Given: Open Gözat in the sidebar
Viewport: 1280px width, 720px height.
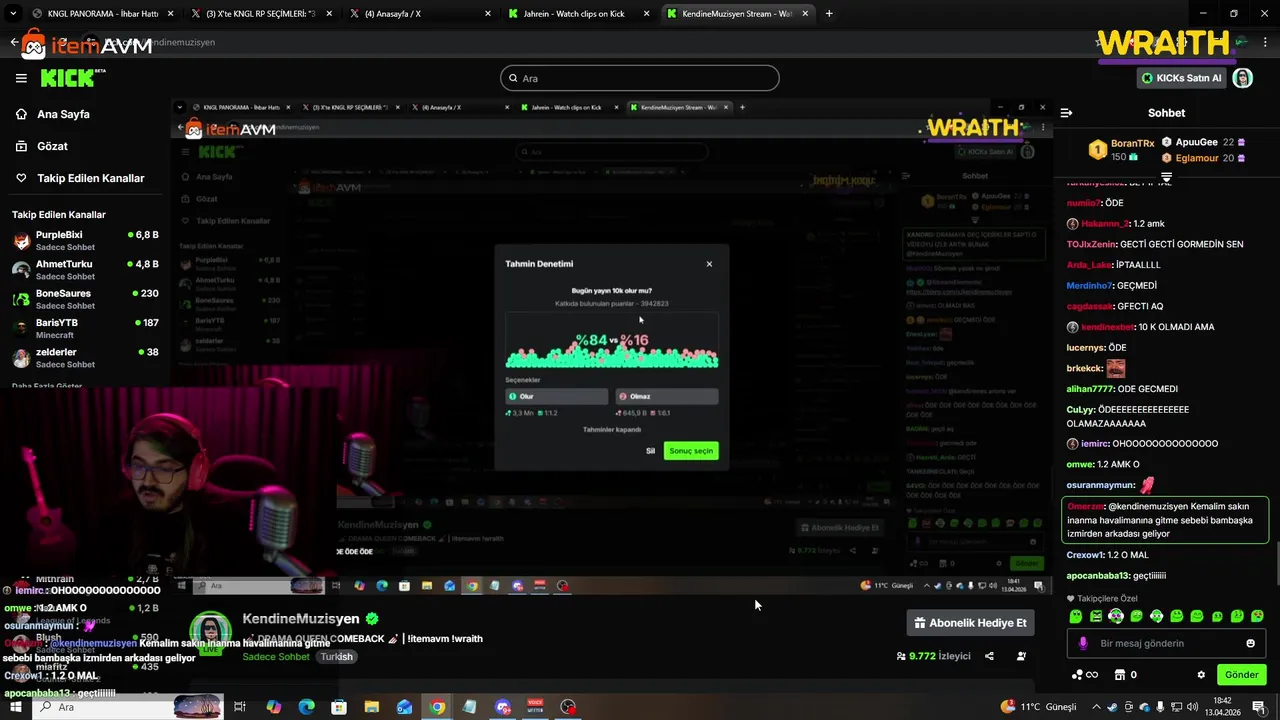Looking at the screenshot, I should (x=52, y=146).
